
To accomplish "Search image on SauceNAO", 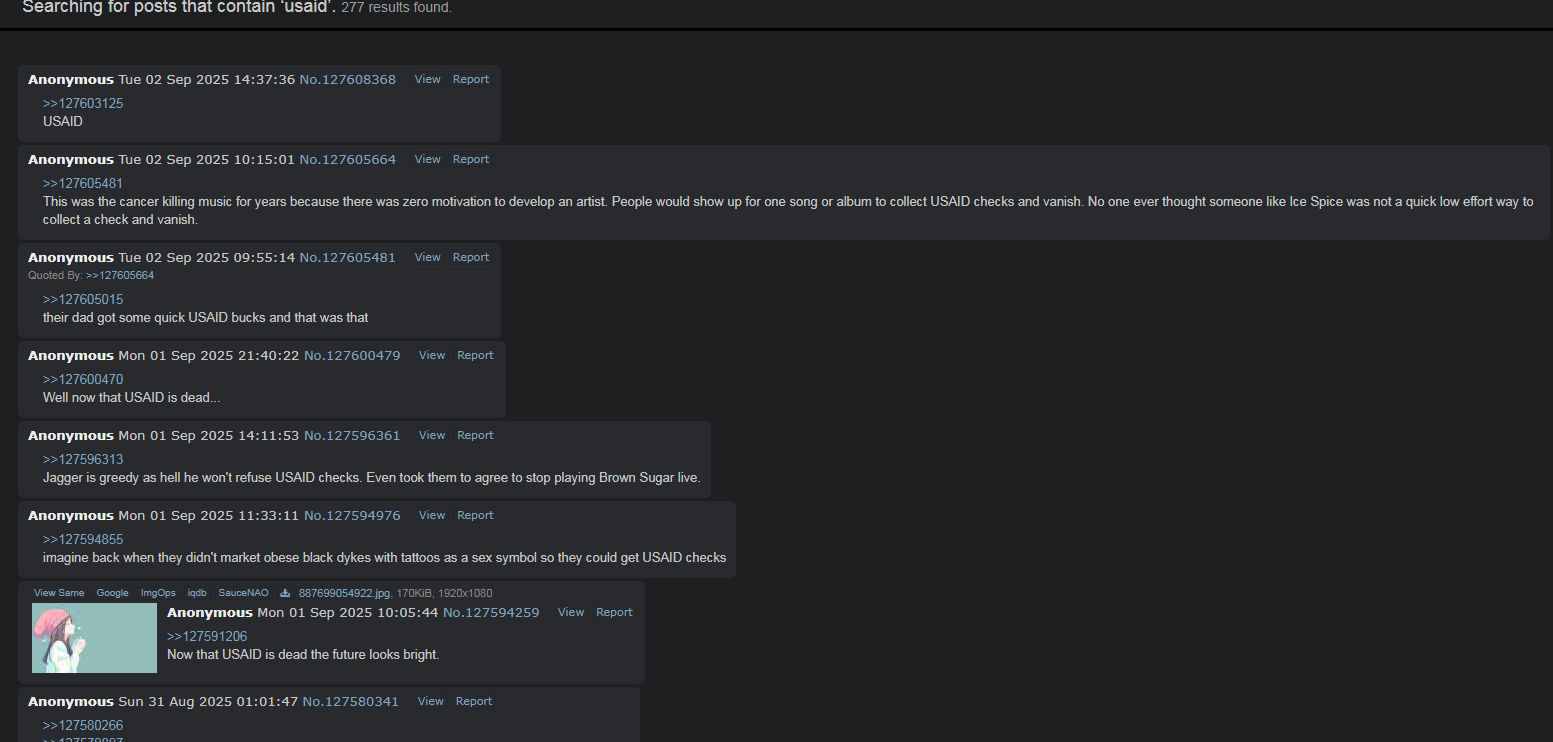I will coord(244,593).
